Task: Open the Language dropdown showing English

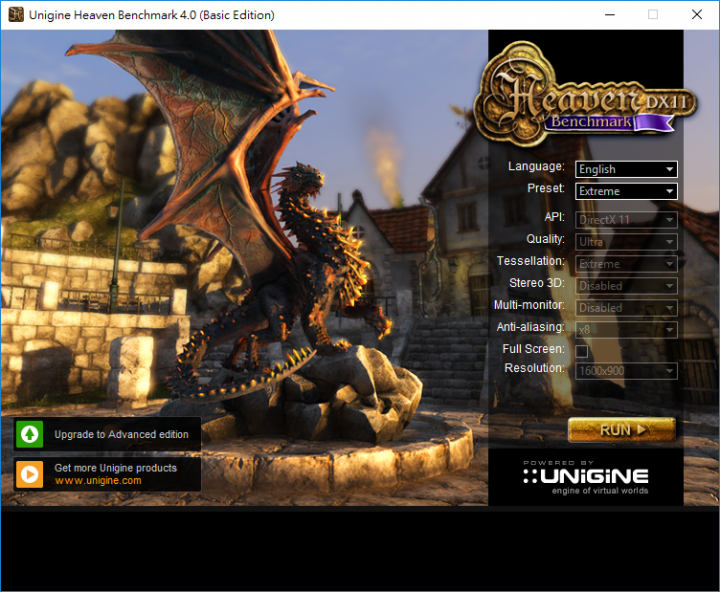Action: click(626, 169)
